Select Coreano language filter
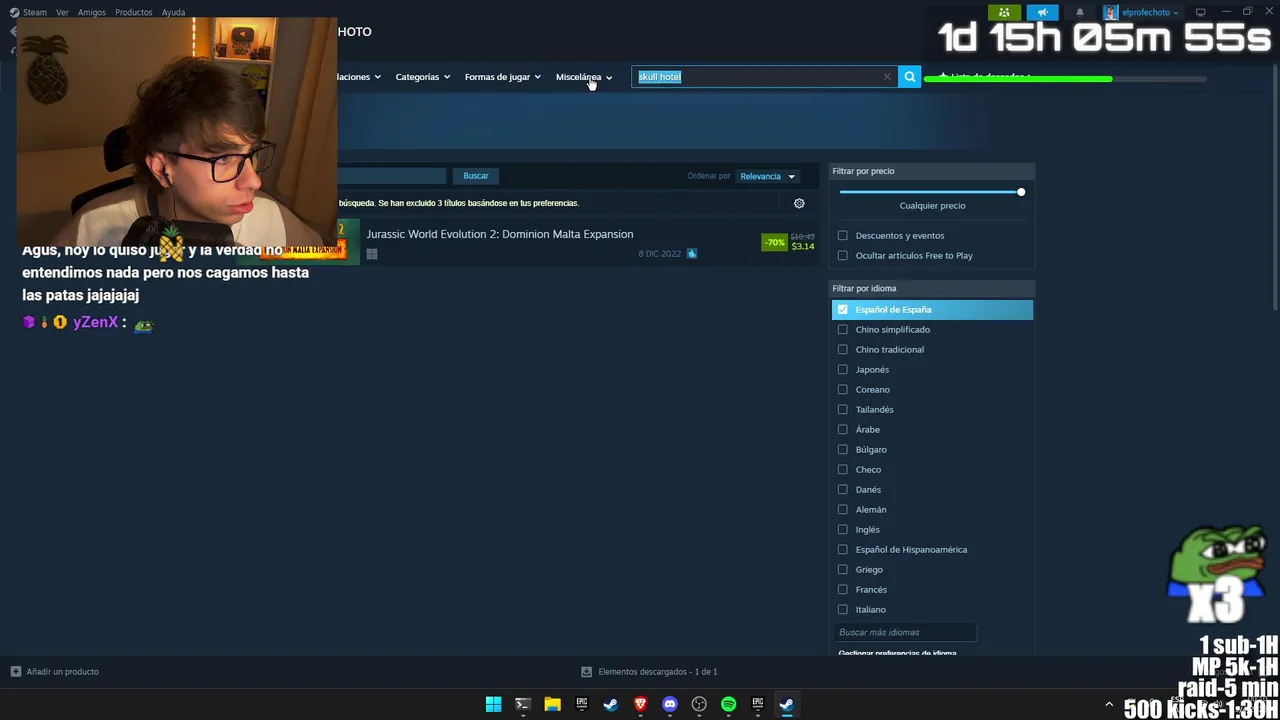Screen dimensions: 1280x720 pos(843,390)
